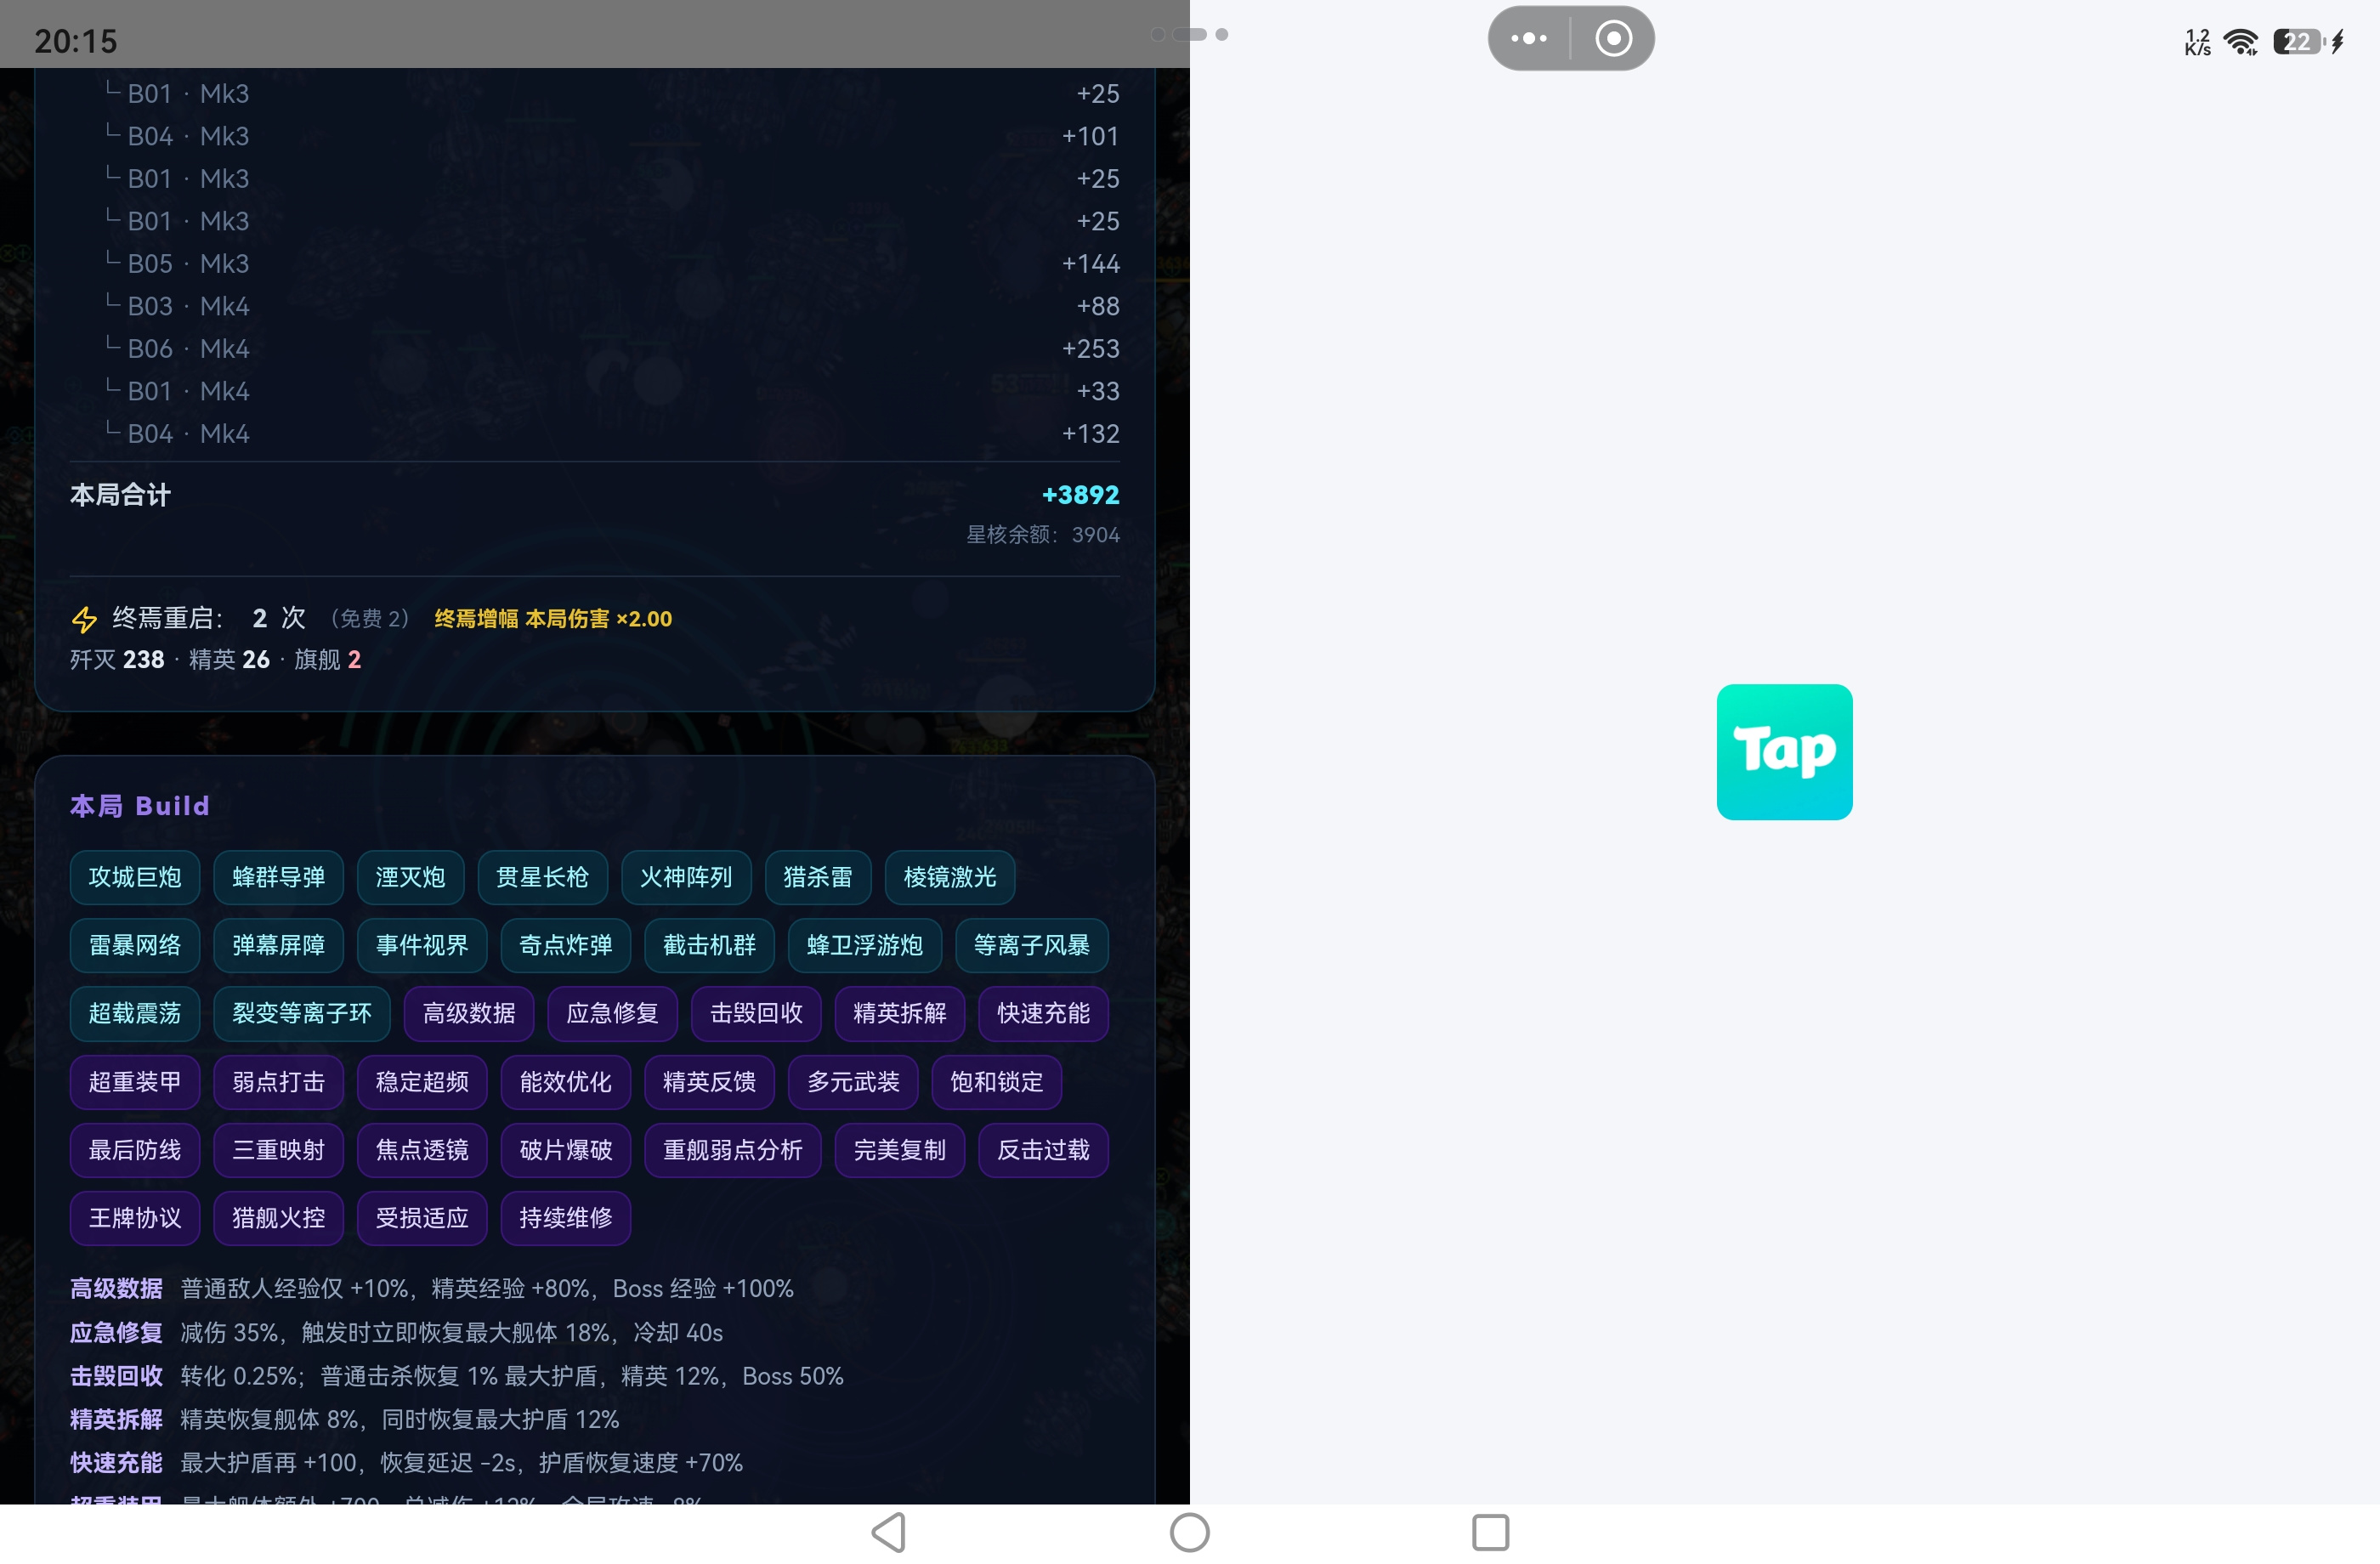Screen dimensions: 2380x1564
Task: Select the 贯星长枪 build chip
Action: coord(542,877)
